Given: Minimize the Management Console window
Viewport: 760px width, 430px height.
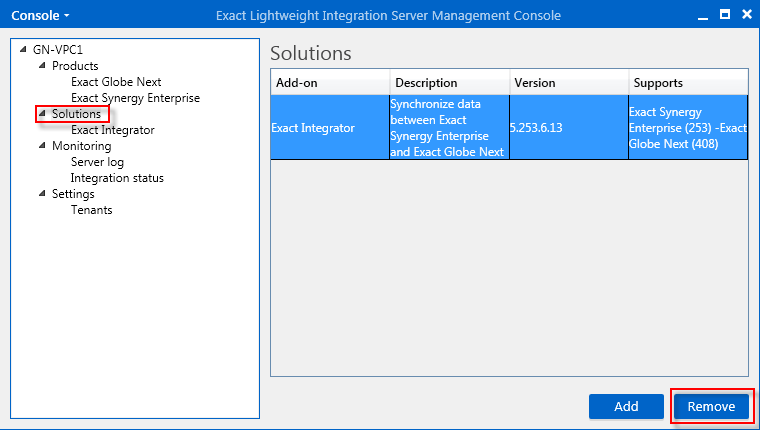Looking at the screenshot, I should [x=703, y=16].
